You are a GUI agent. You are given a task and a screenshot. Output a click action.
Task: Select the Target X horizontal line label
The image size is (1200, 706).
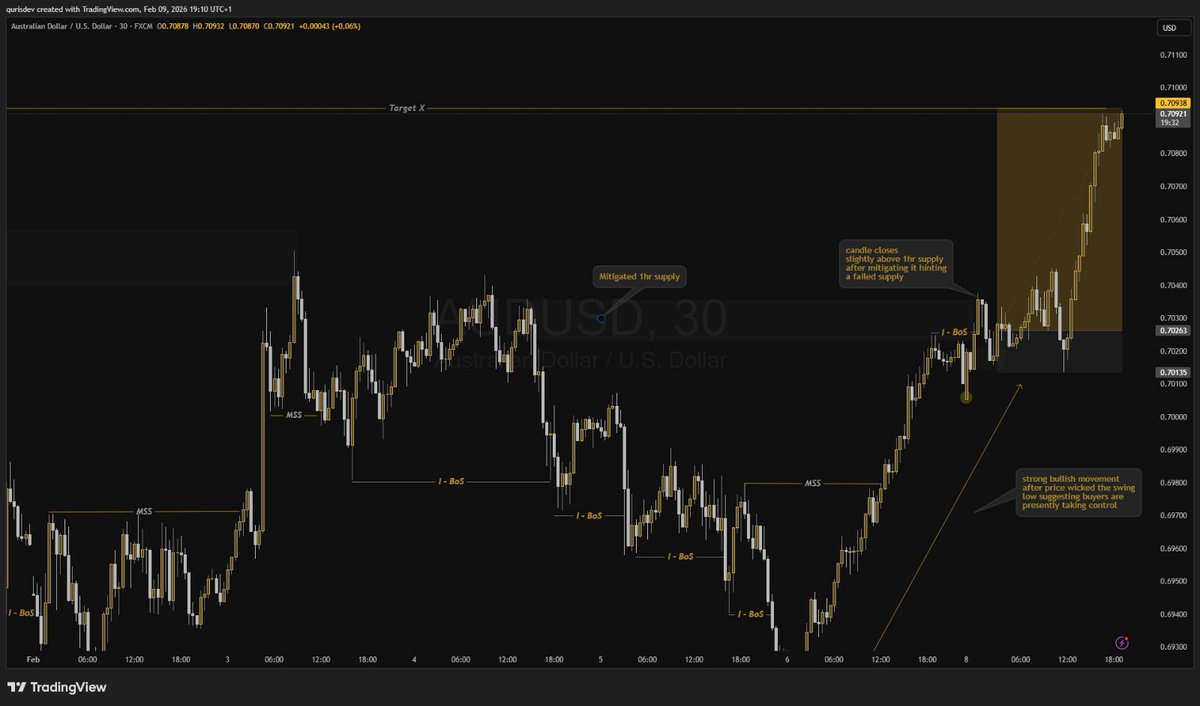[407, 107]
